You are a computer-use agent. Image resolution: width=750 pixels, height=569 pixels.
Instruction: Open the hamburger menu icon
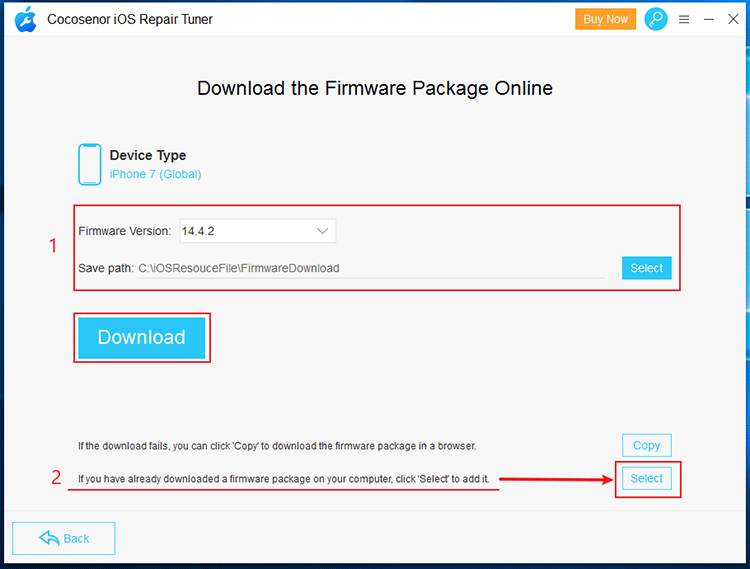pos(684,19)
